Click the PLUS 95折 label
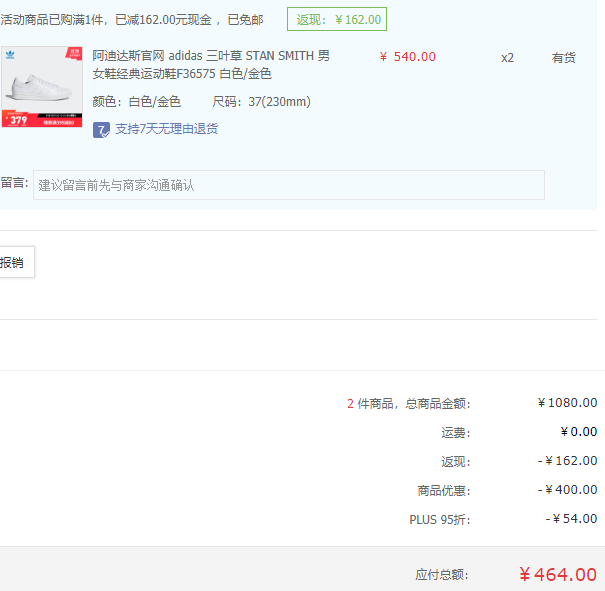The height and width of the screenshot is (591, 605). pos(440,520)
